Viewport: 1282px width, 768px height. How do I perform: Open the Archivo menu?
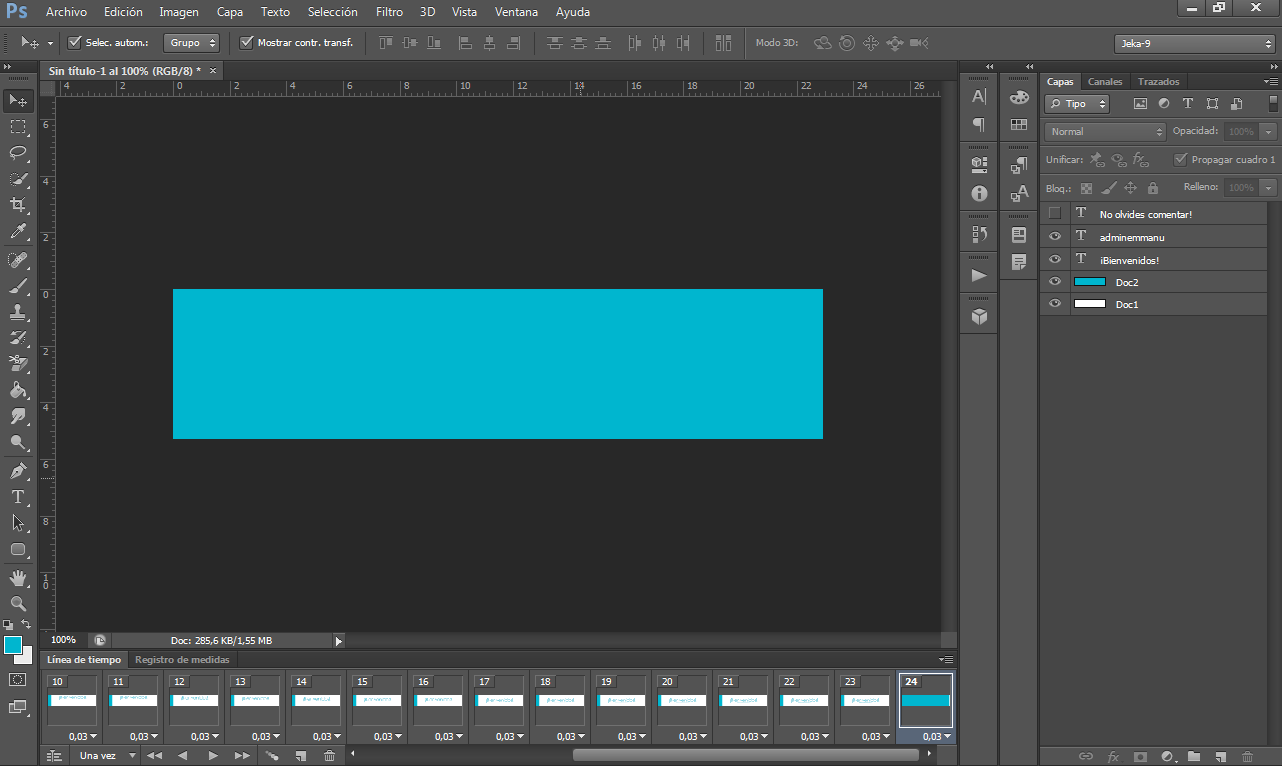[x=66, y=12]
